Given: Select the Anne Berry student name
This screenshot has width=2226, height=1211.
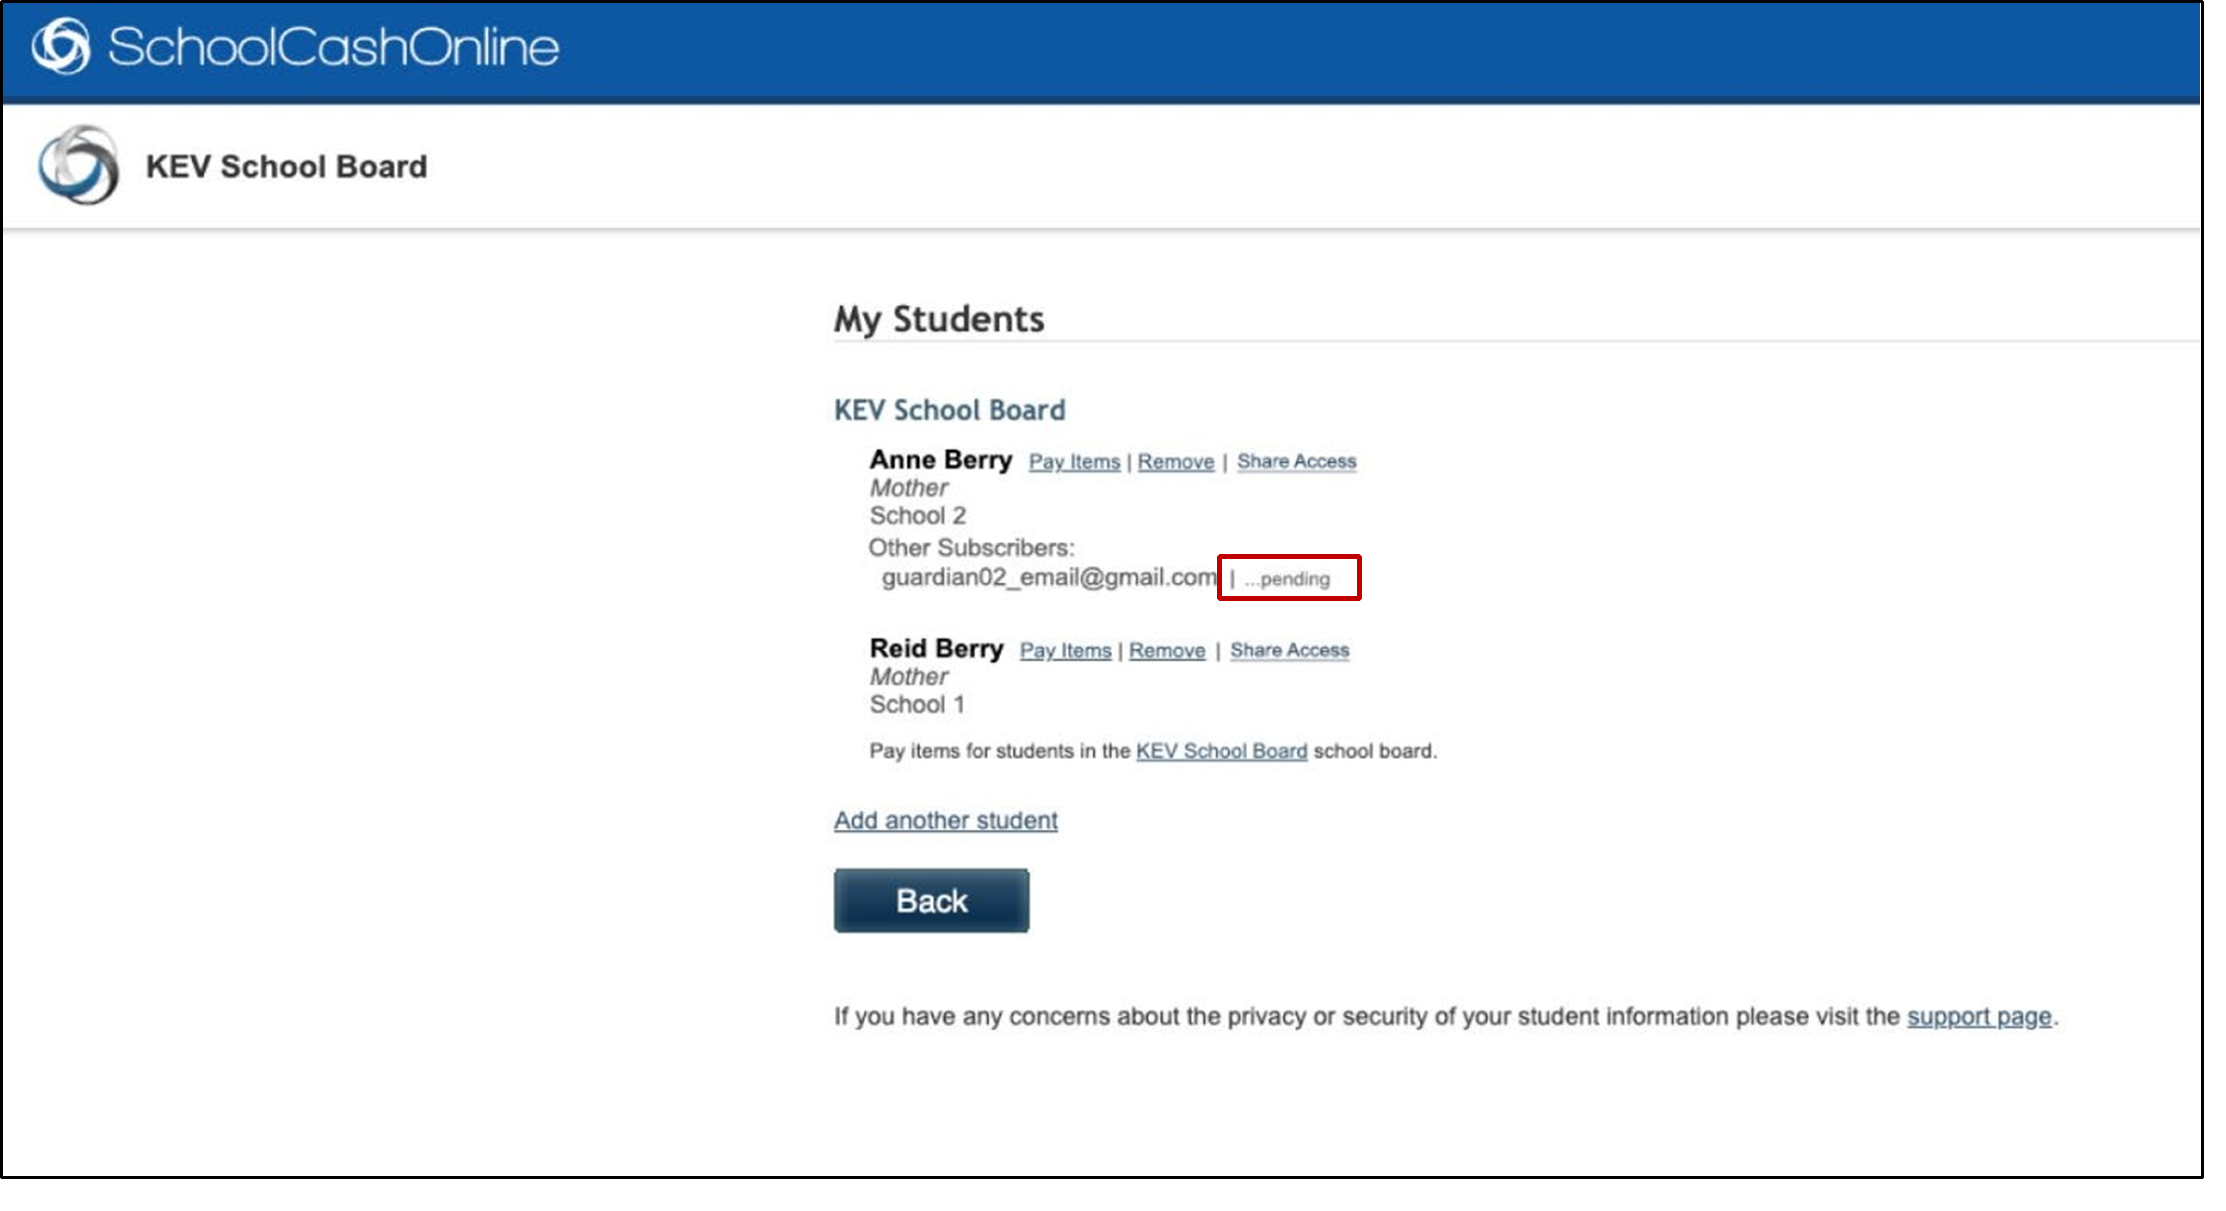Looking at the screenshot, I should [x=940, y=460].
